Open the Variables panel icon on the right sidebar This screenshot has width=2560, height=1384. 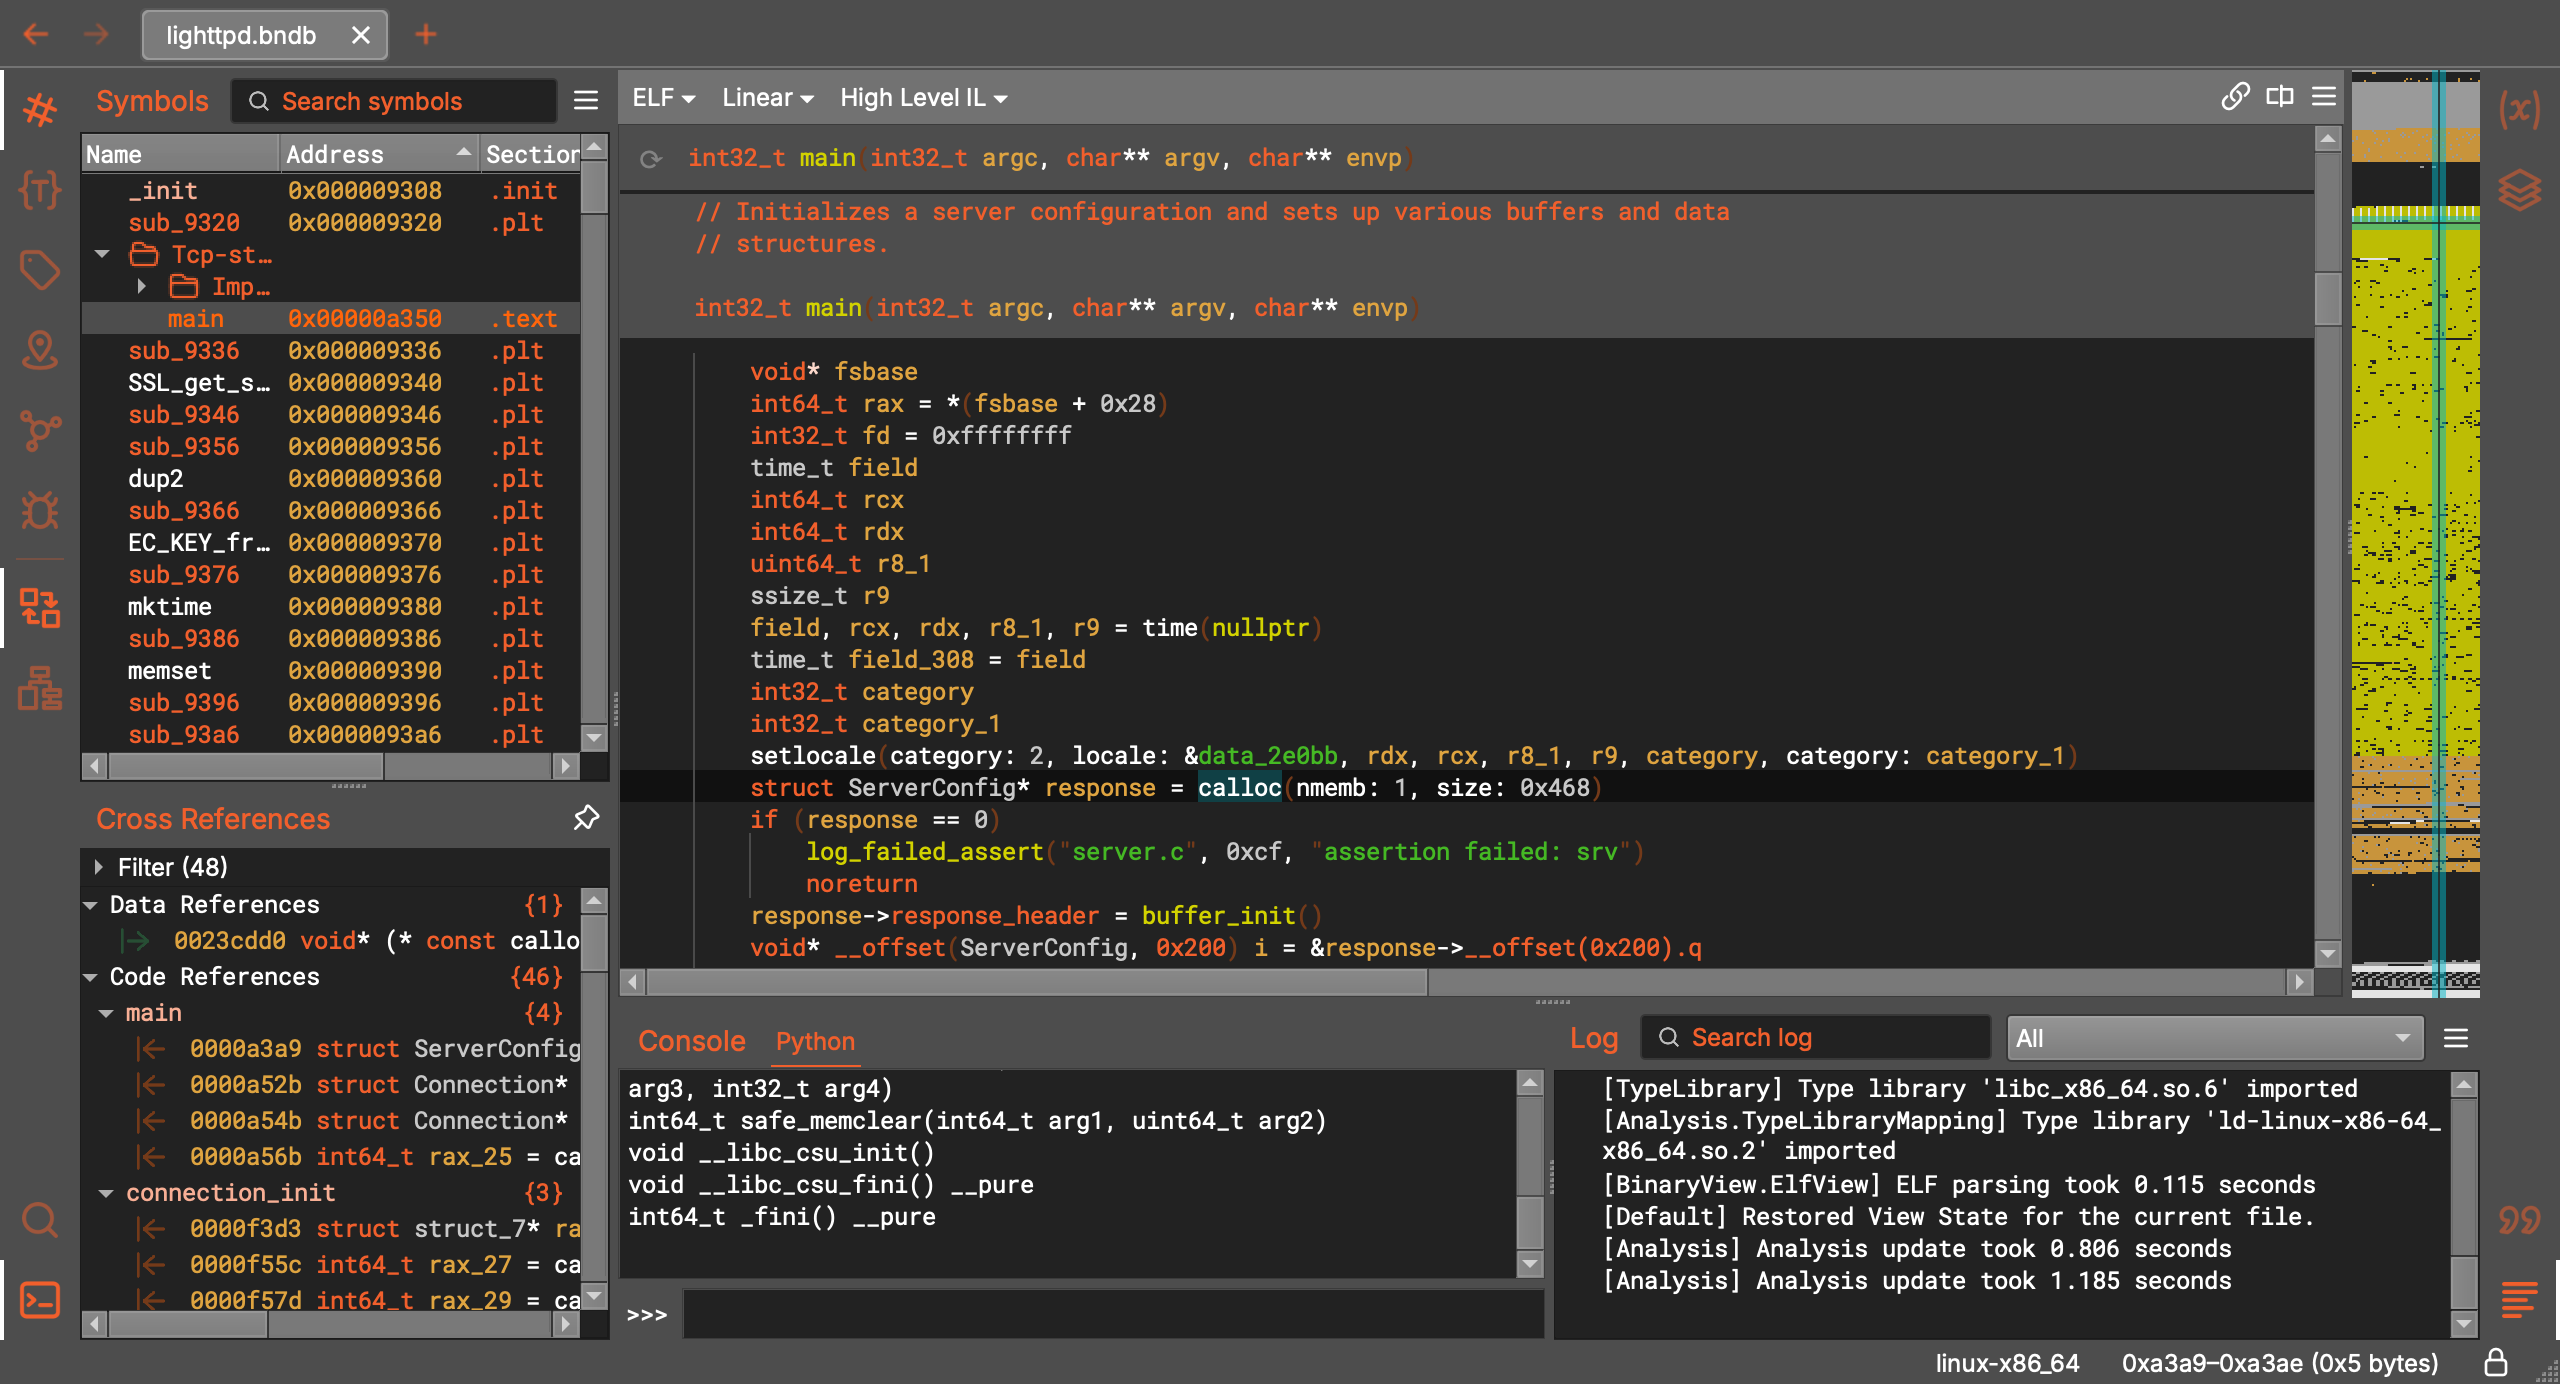pos(2519,109)
